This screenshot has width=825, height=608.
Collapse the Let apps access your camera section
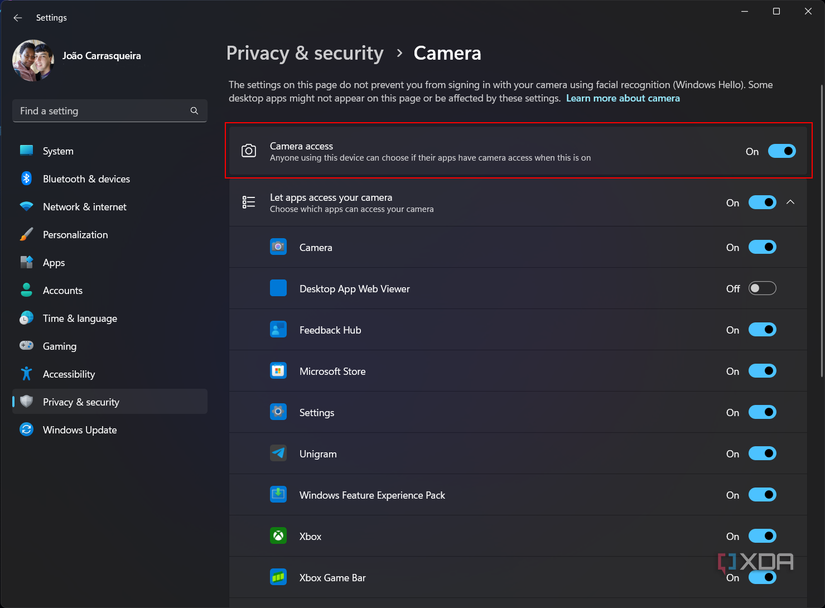(x=791, y=203)
